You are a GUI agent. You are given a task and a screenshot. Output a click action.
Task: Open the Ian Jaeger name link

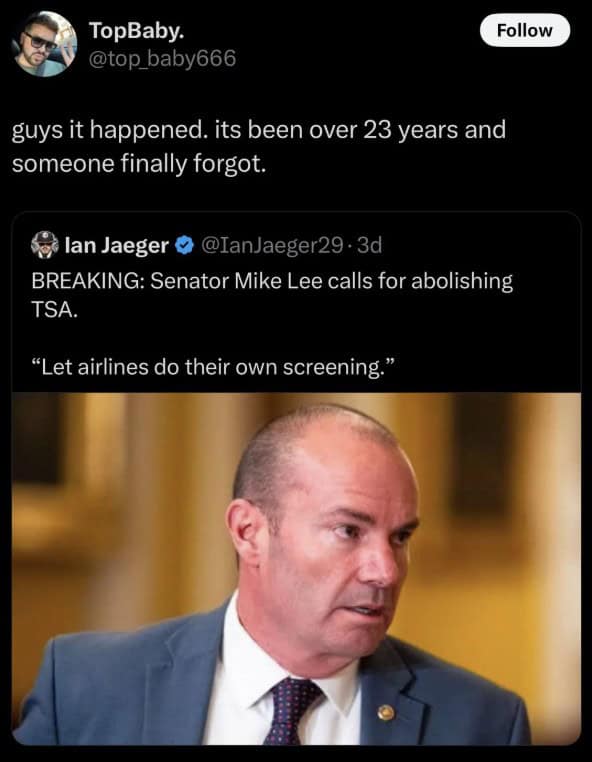point(117,245)
